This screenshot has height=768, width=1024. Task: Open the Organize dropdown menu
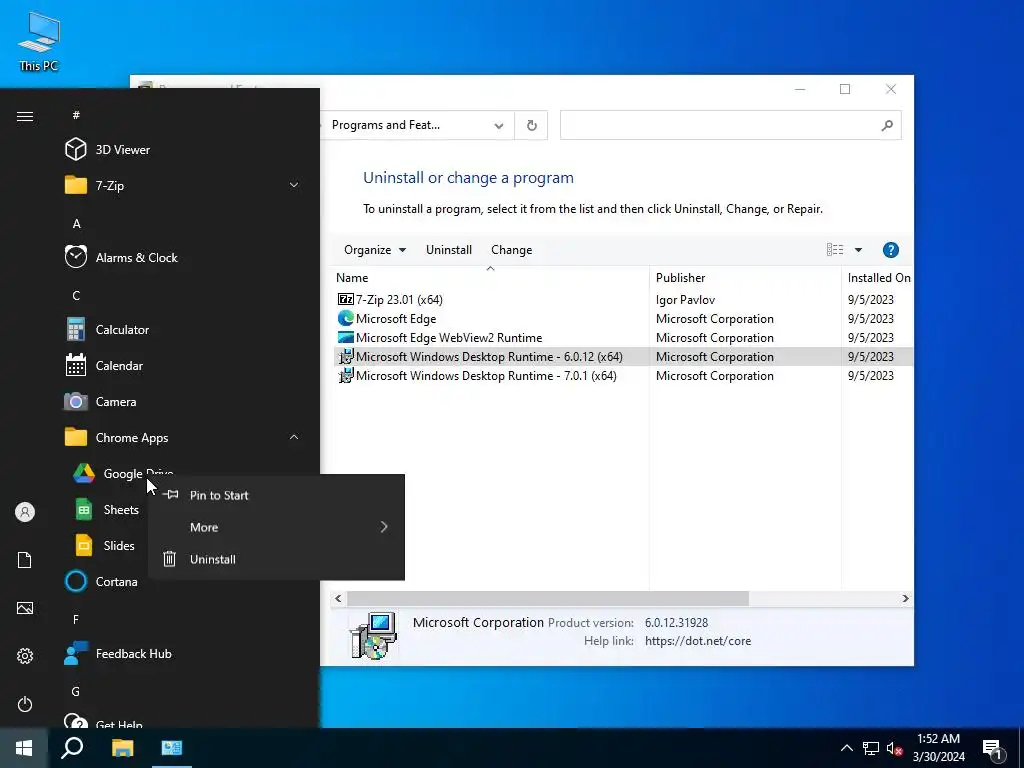375,250
